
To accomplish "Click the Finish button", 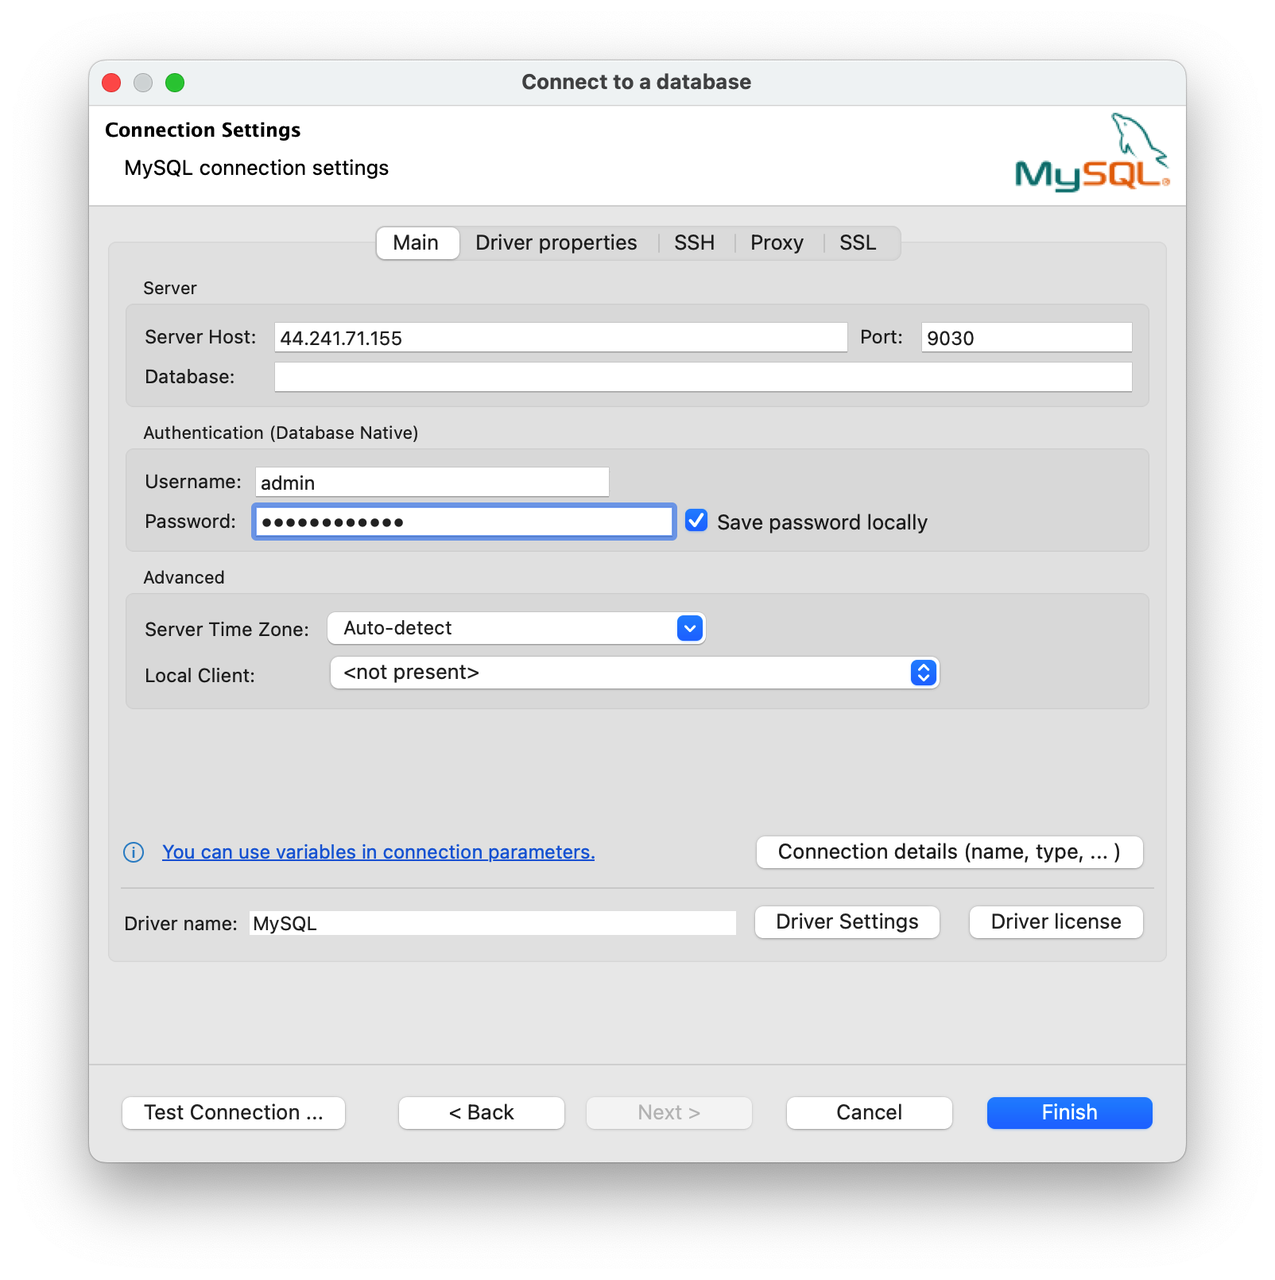I will [x=1069, y=1113].
